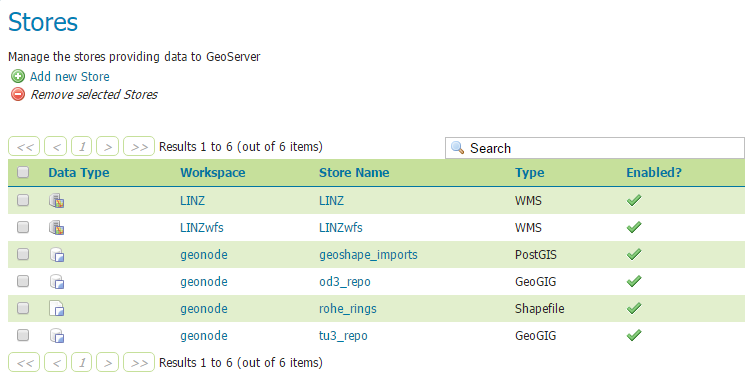Open the rohe_rings store
Image resolution: width=749 pixels, height=383 pixels.
(x=348, y=309)
